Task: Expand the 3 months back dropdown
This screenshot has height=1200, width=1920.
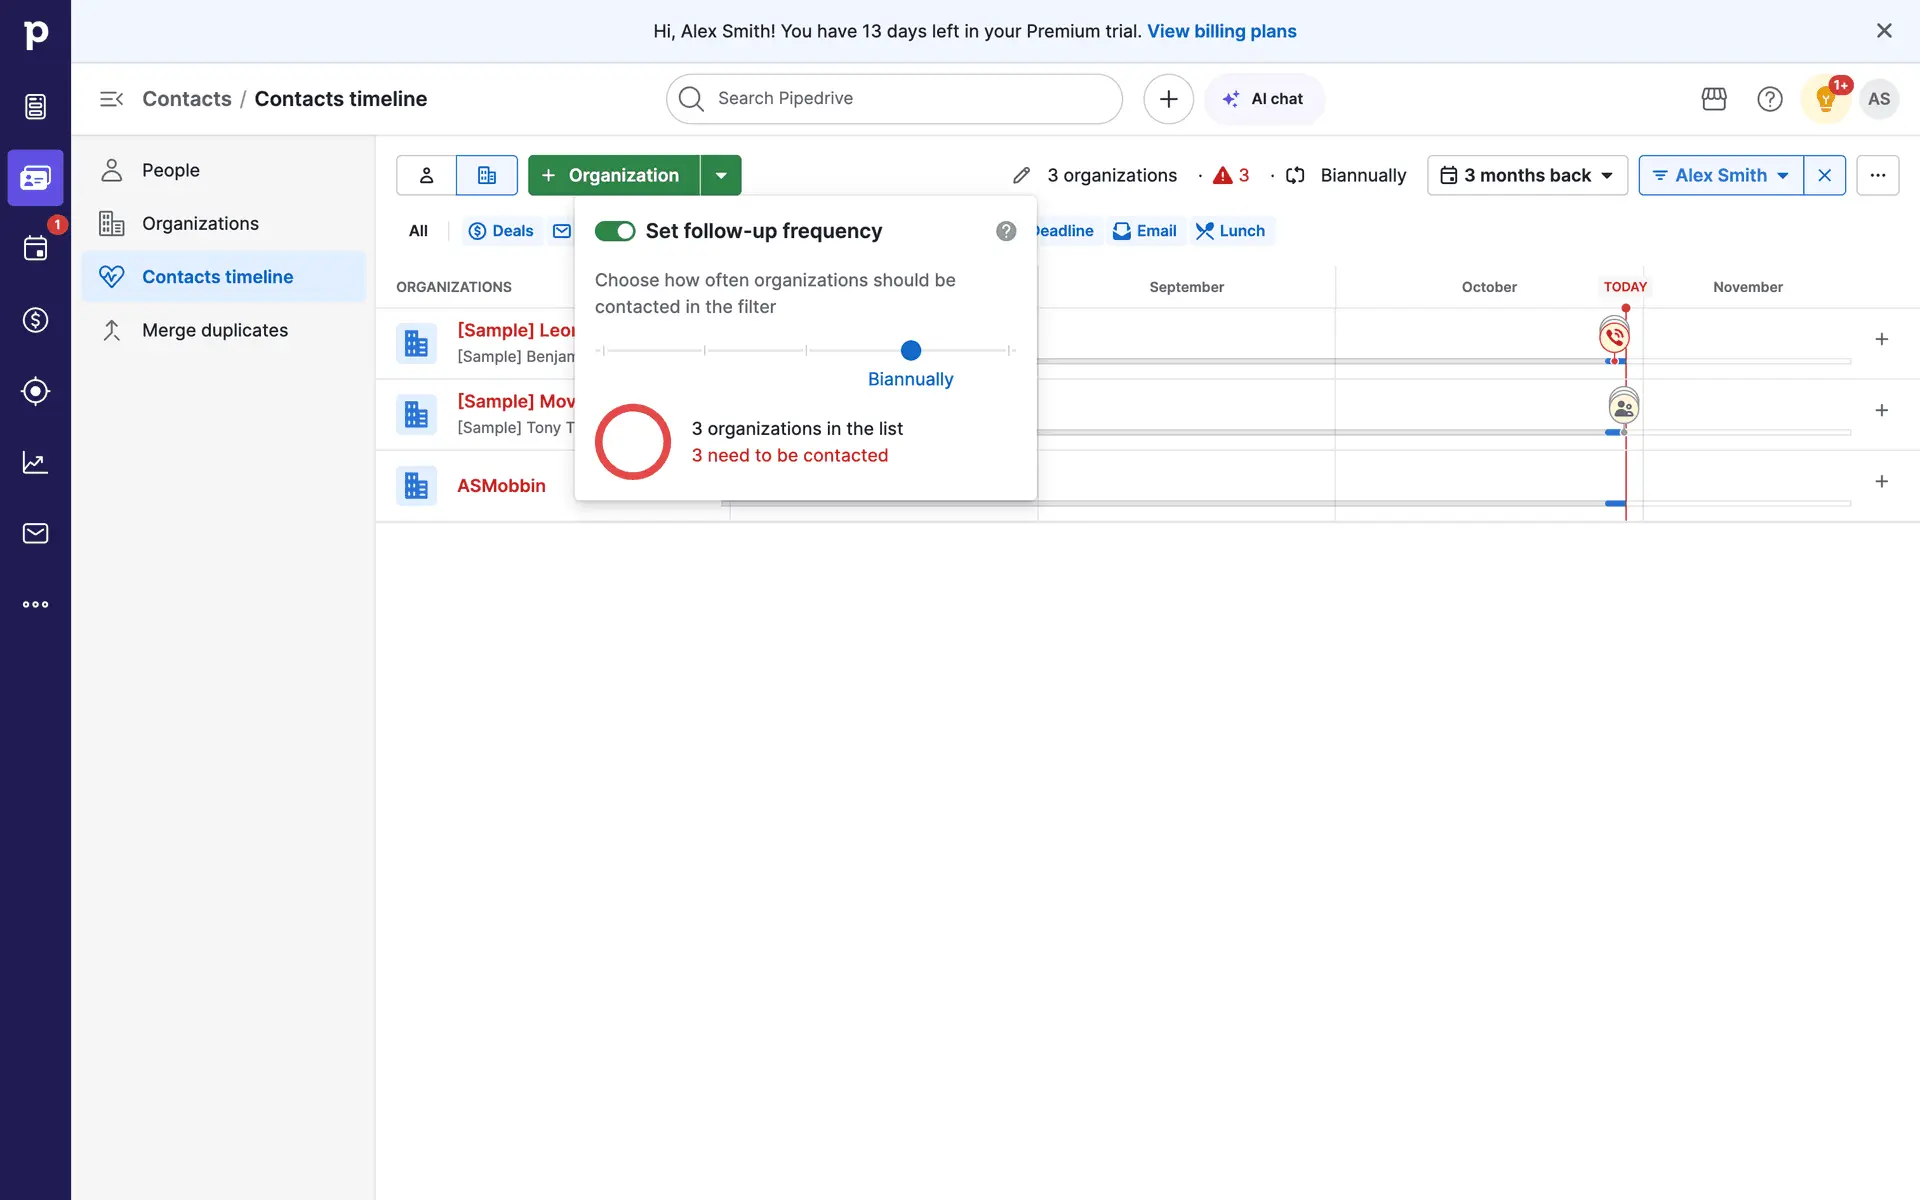Action: click(1527, 175)
